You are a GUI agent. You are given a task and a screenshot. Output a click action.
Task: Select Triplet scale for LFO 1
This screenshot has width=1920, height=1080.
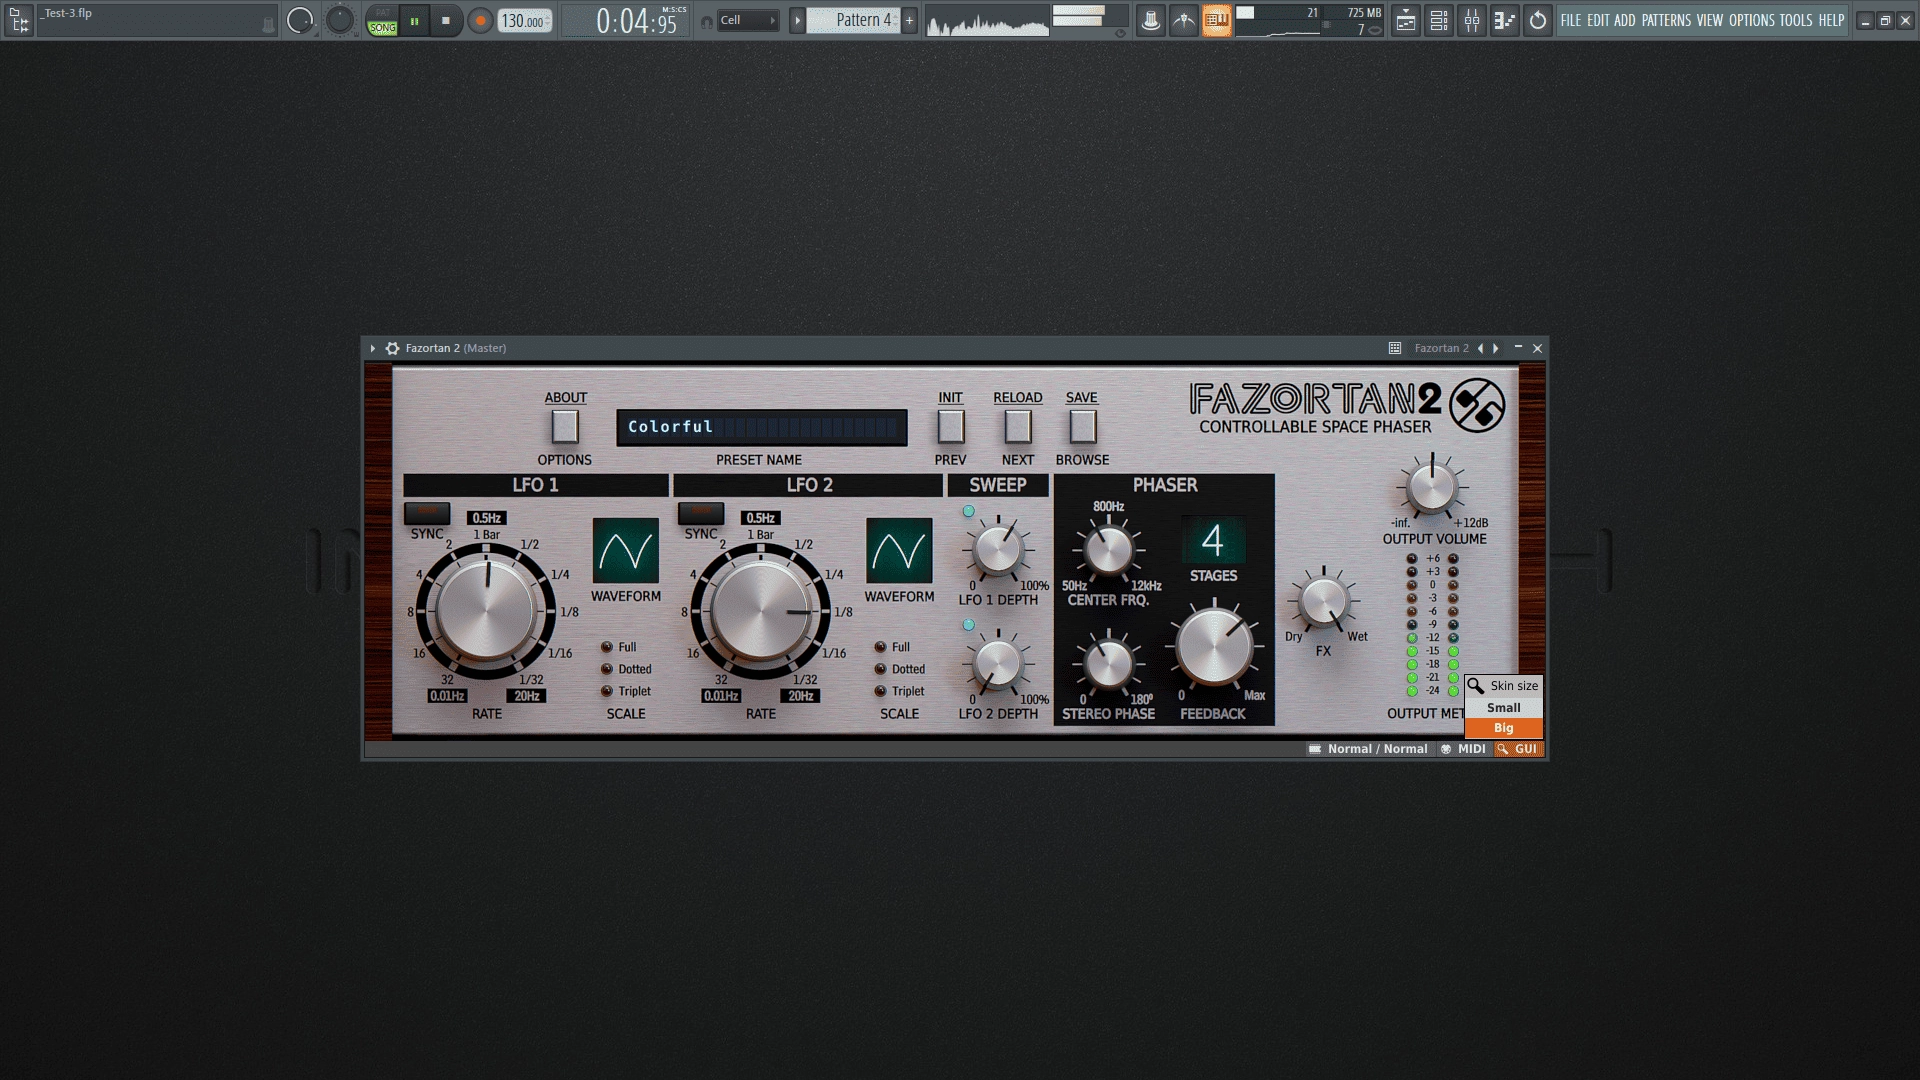coord(607,691)
